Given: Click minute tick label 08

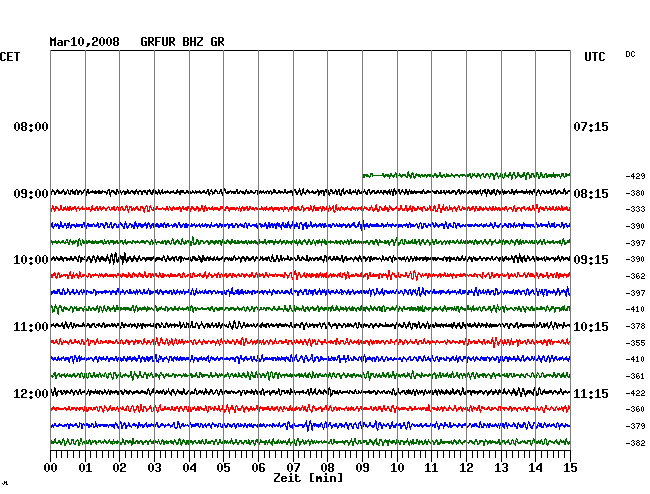Looking at the screenshot, I should click(x=327, y=468).
